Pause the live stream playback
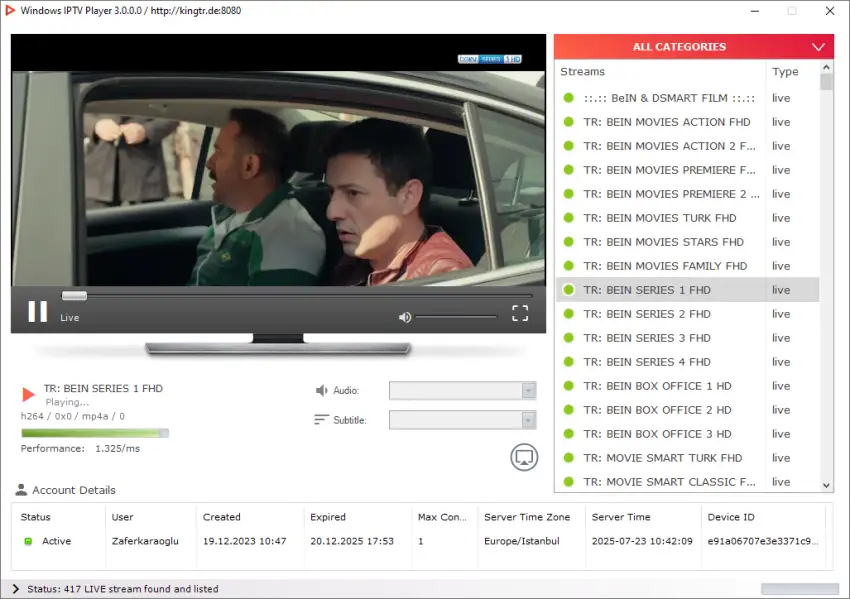This screenshot has height=599, width=850. [x=37, y=312]
